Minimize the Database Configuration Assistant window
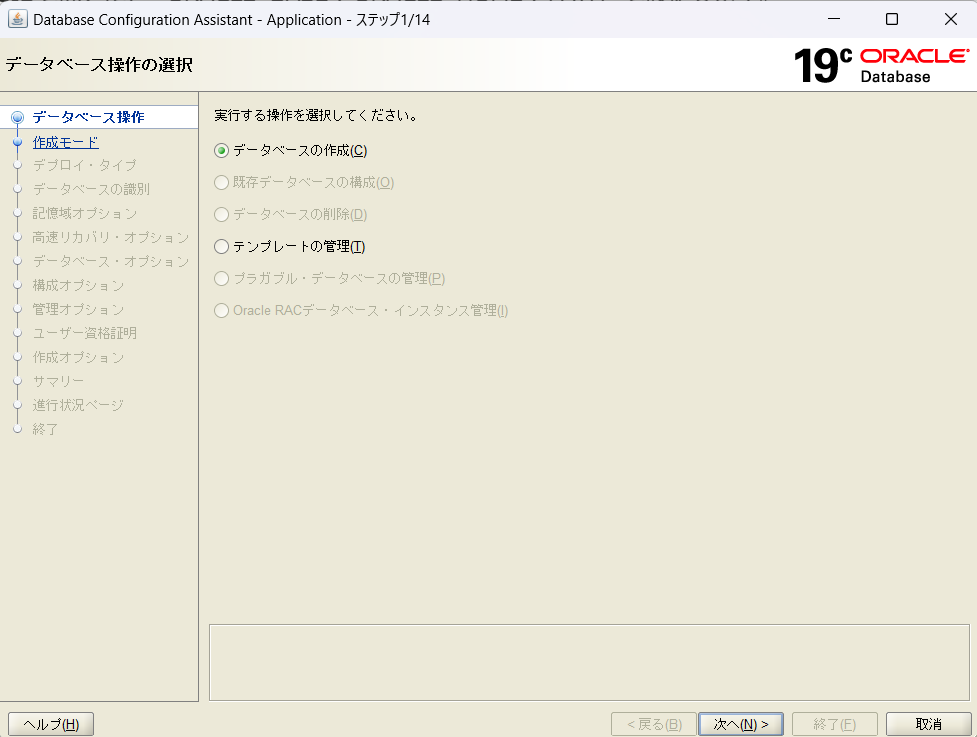 tap(834, 19)
